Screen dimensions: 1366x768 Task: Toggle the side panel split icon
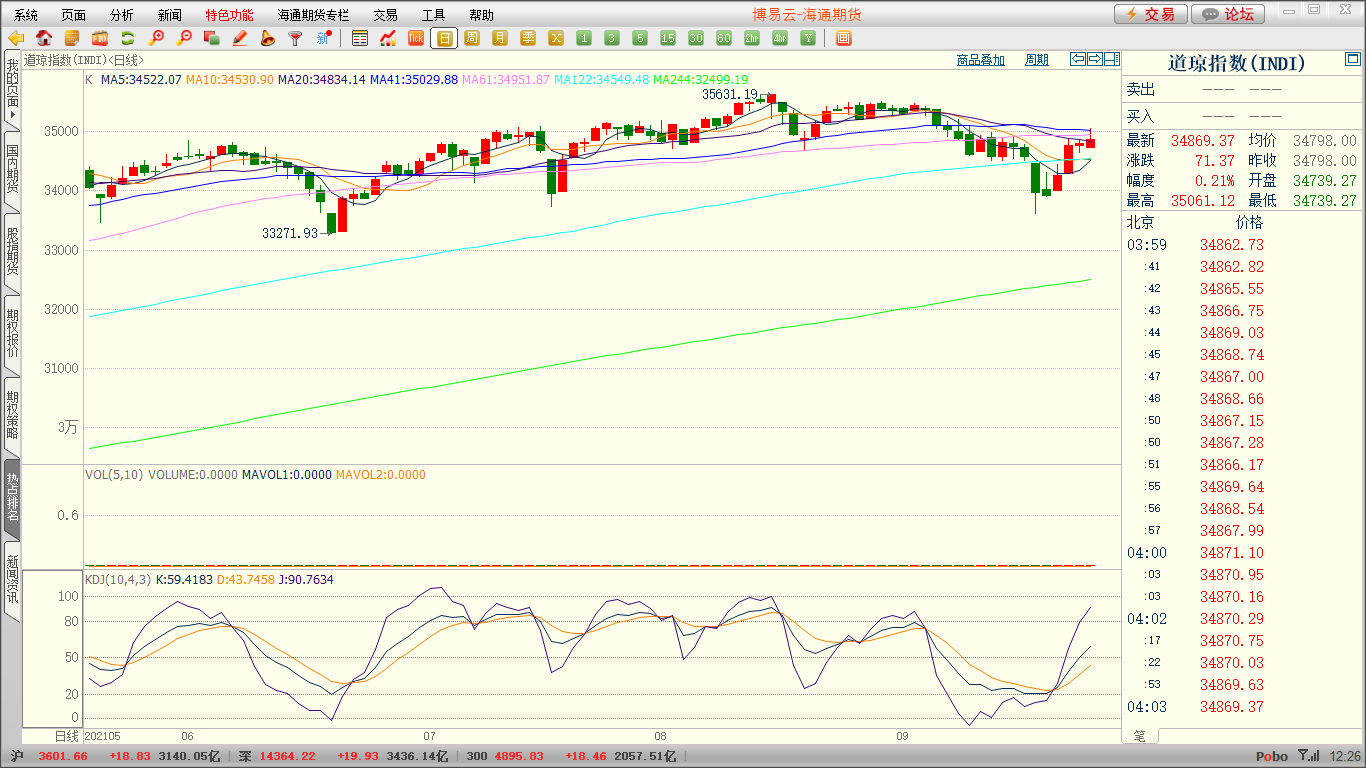[x=1111, y=59]
